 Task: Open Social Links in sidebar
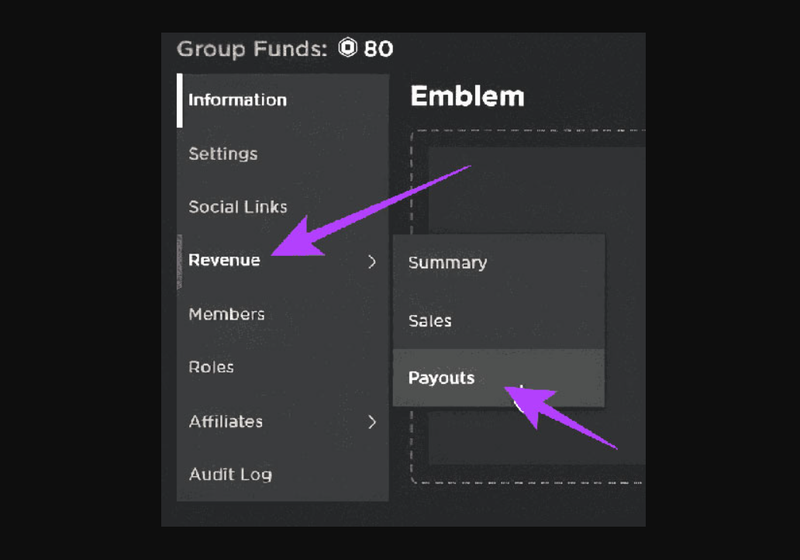coord(238,207)
